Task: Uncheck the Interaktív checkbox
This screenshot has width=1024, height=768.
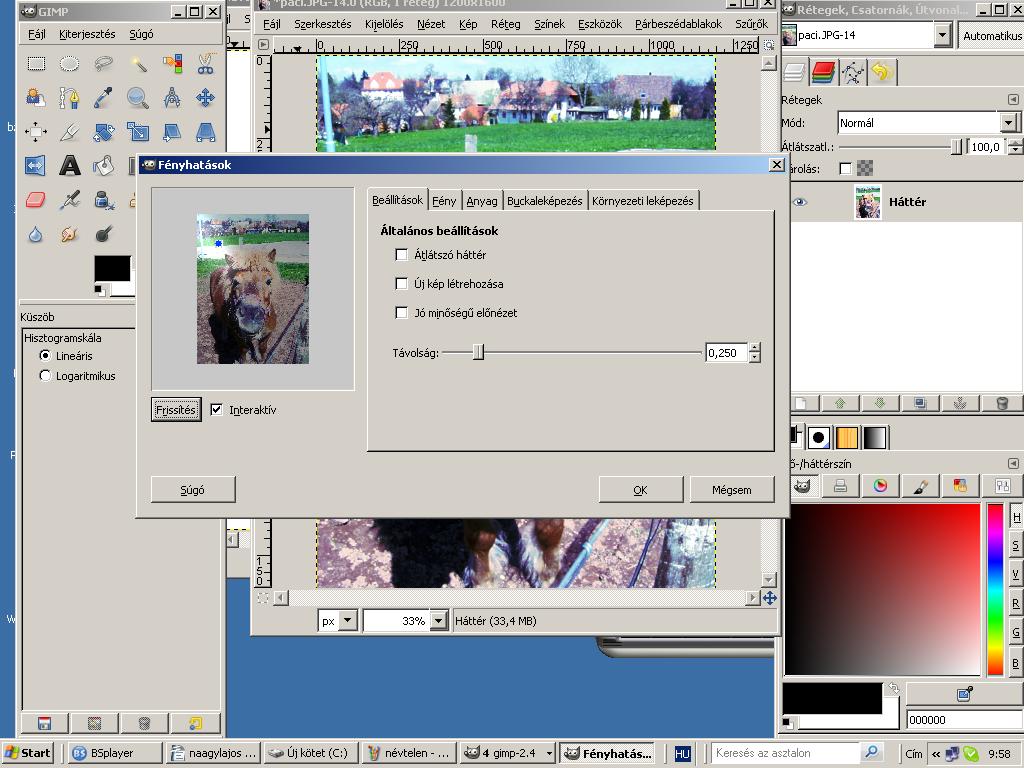Action: tap(216, 409)
